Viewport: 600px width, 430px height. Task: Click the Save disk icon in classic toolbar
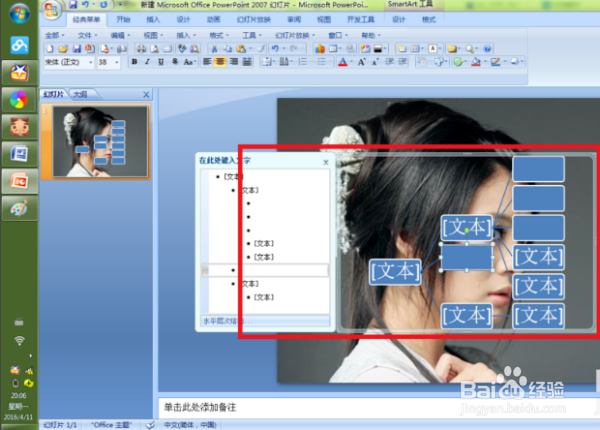[x=77, y=49]
